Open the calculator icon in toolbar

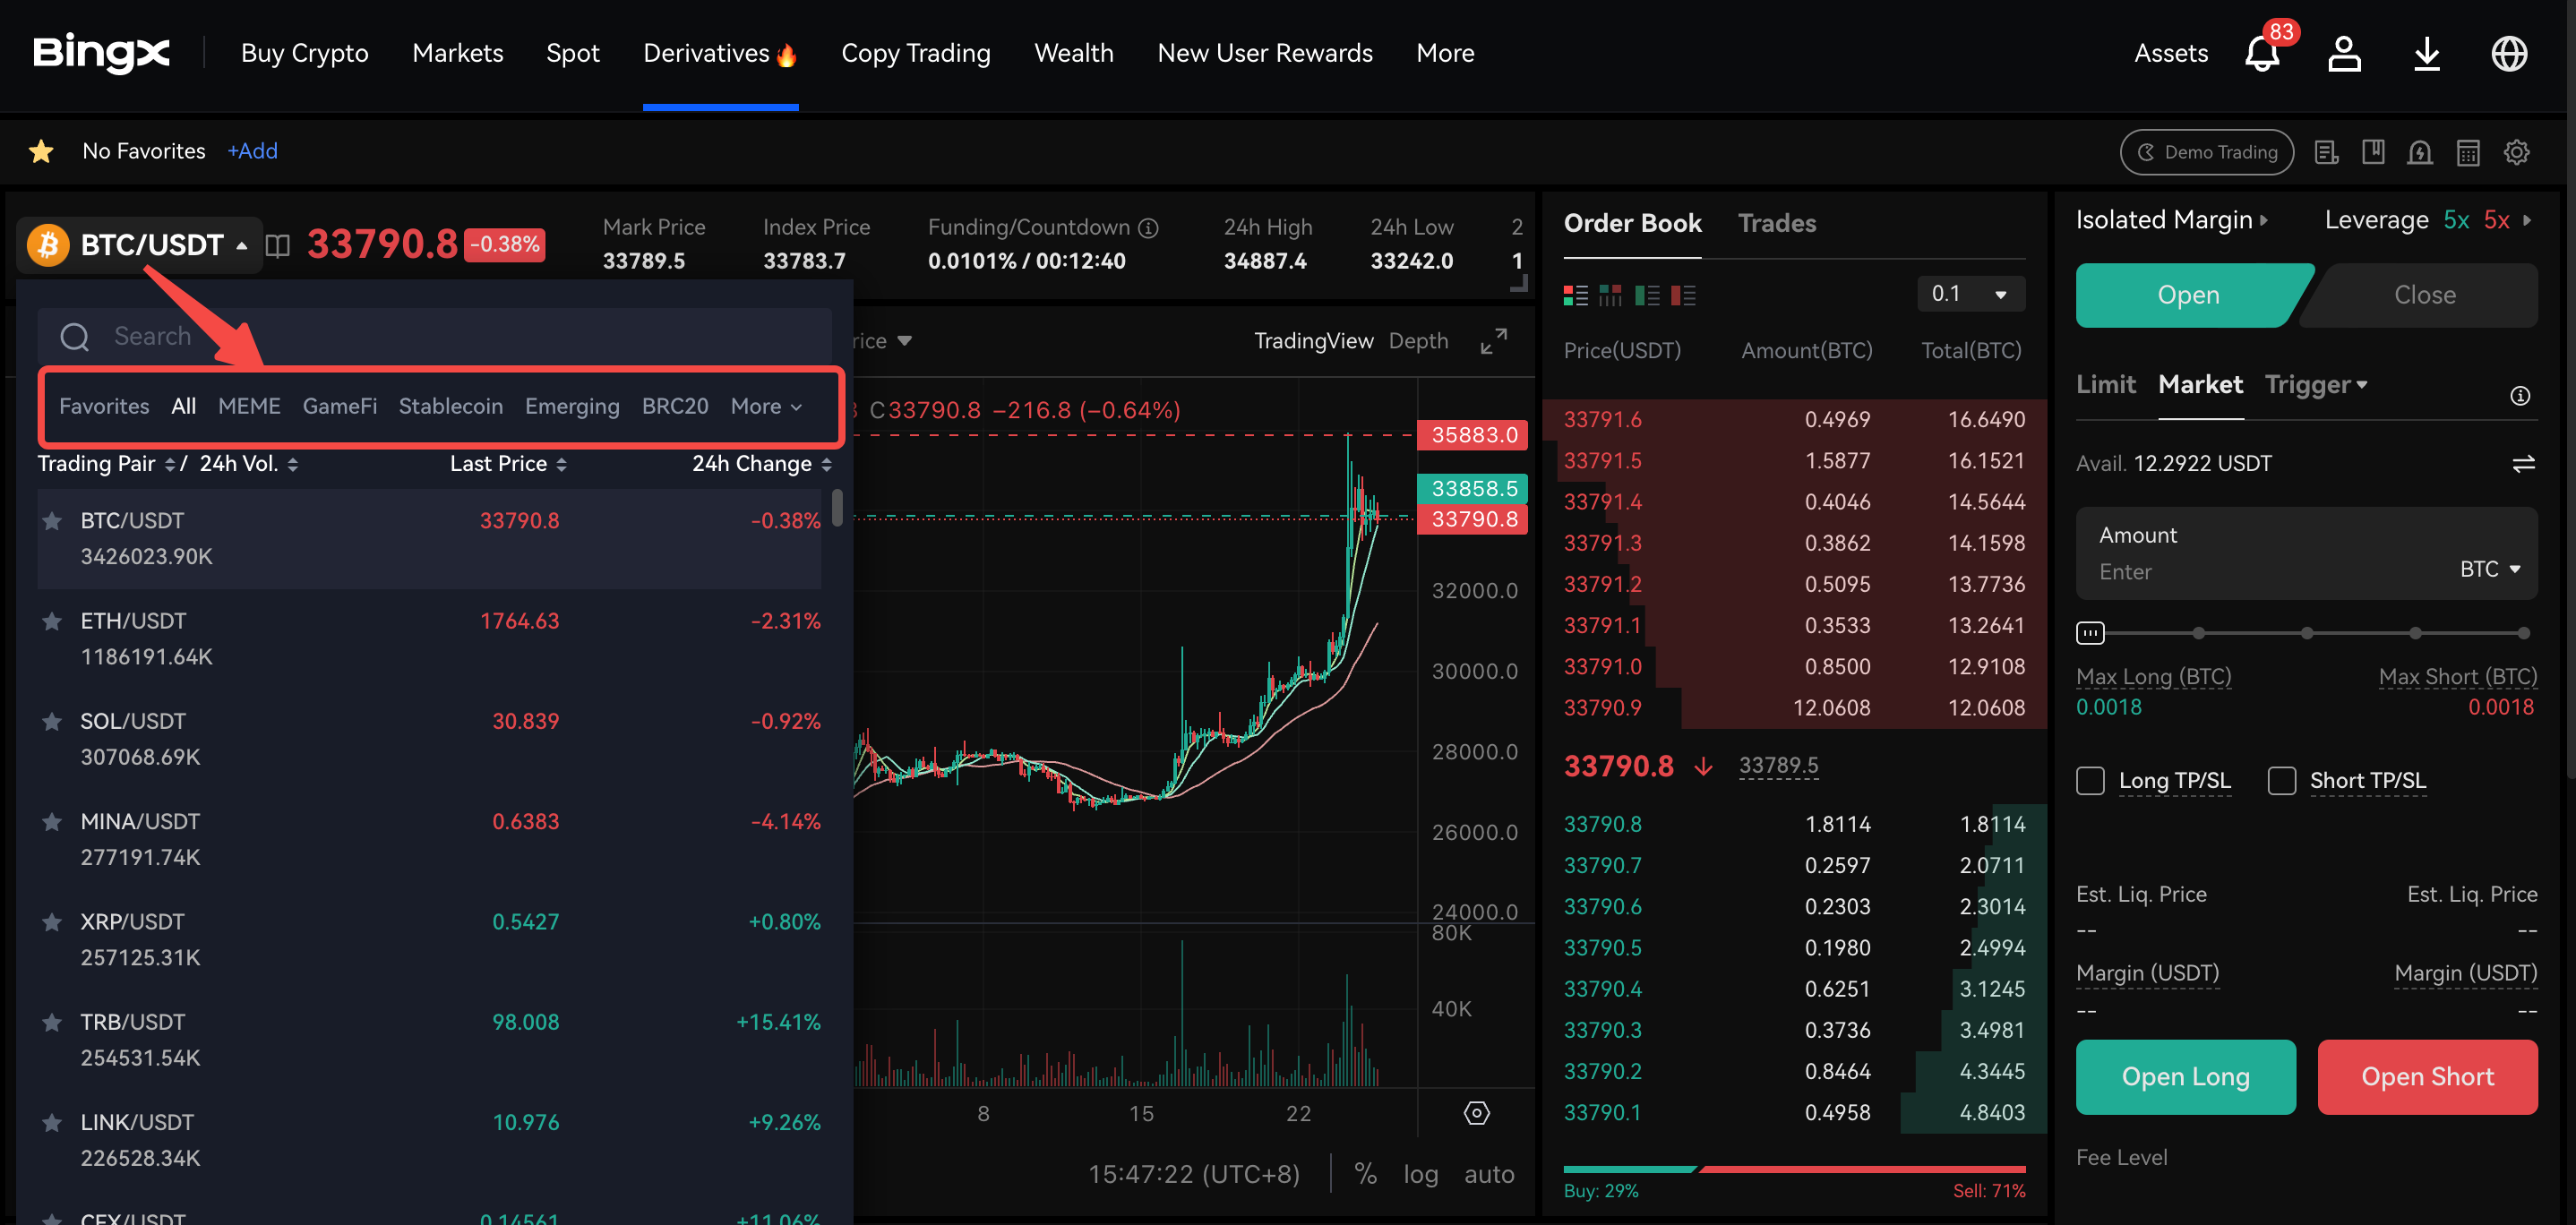click(2468, 152)
